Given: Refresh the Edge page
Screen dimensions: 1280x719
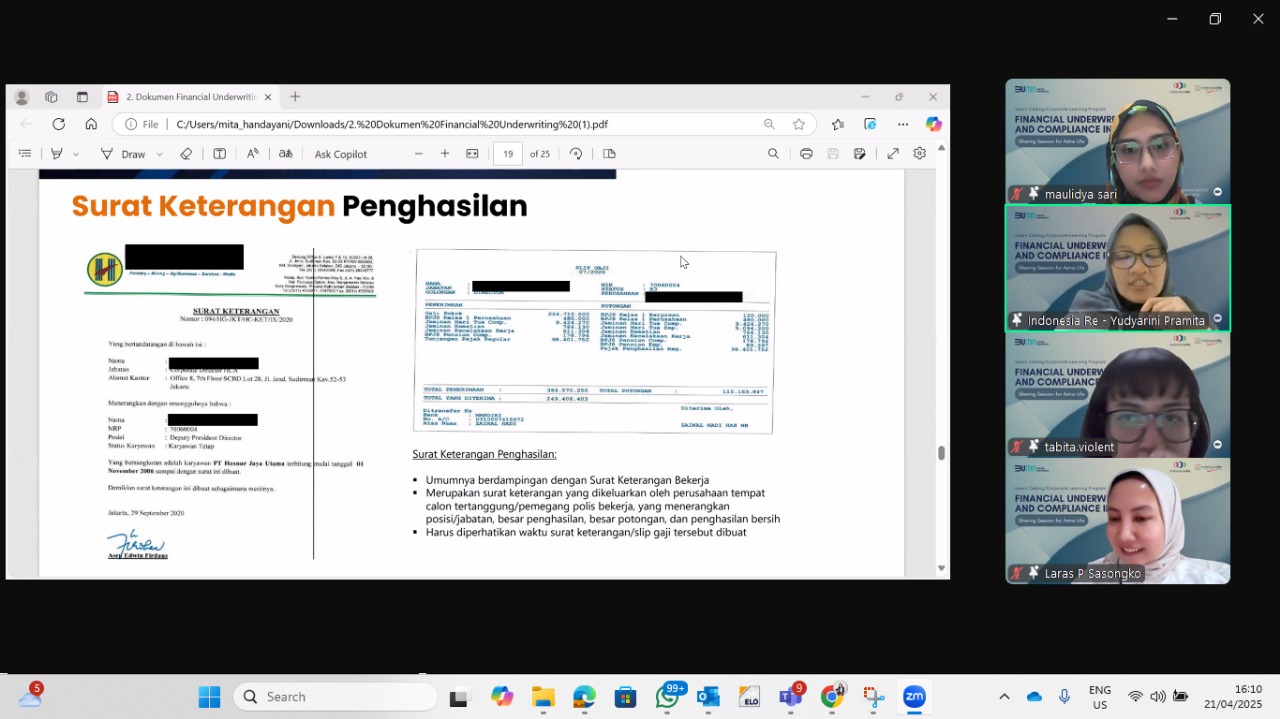Looking at the screenshot, I should pyautogui.click(x=59, y=124).
